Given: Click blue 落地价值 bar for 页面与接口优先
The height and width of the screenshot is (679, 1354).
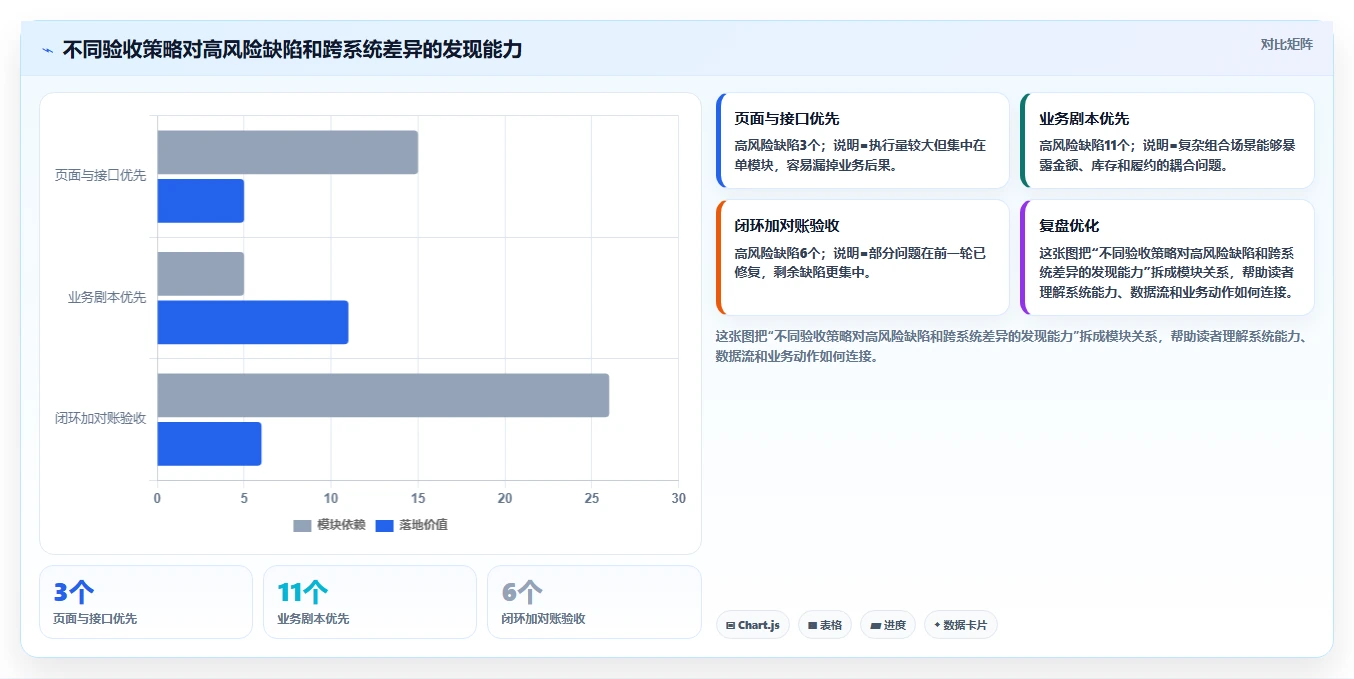Looking at the screenshot, I should (200, 201).
